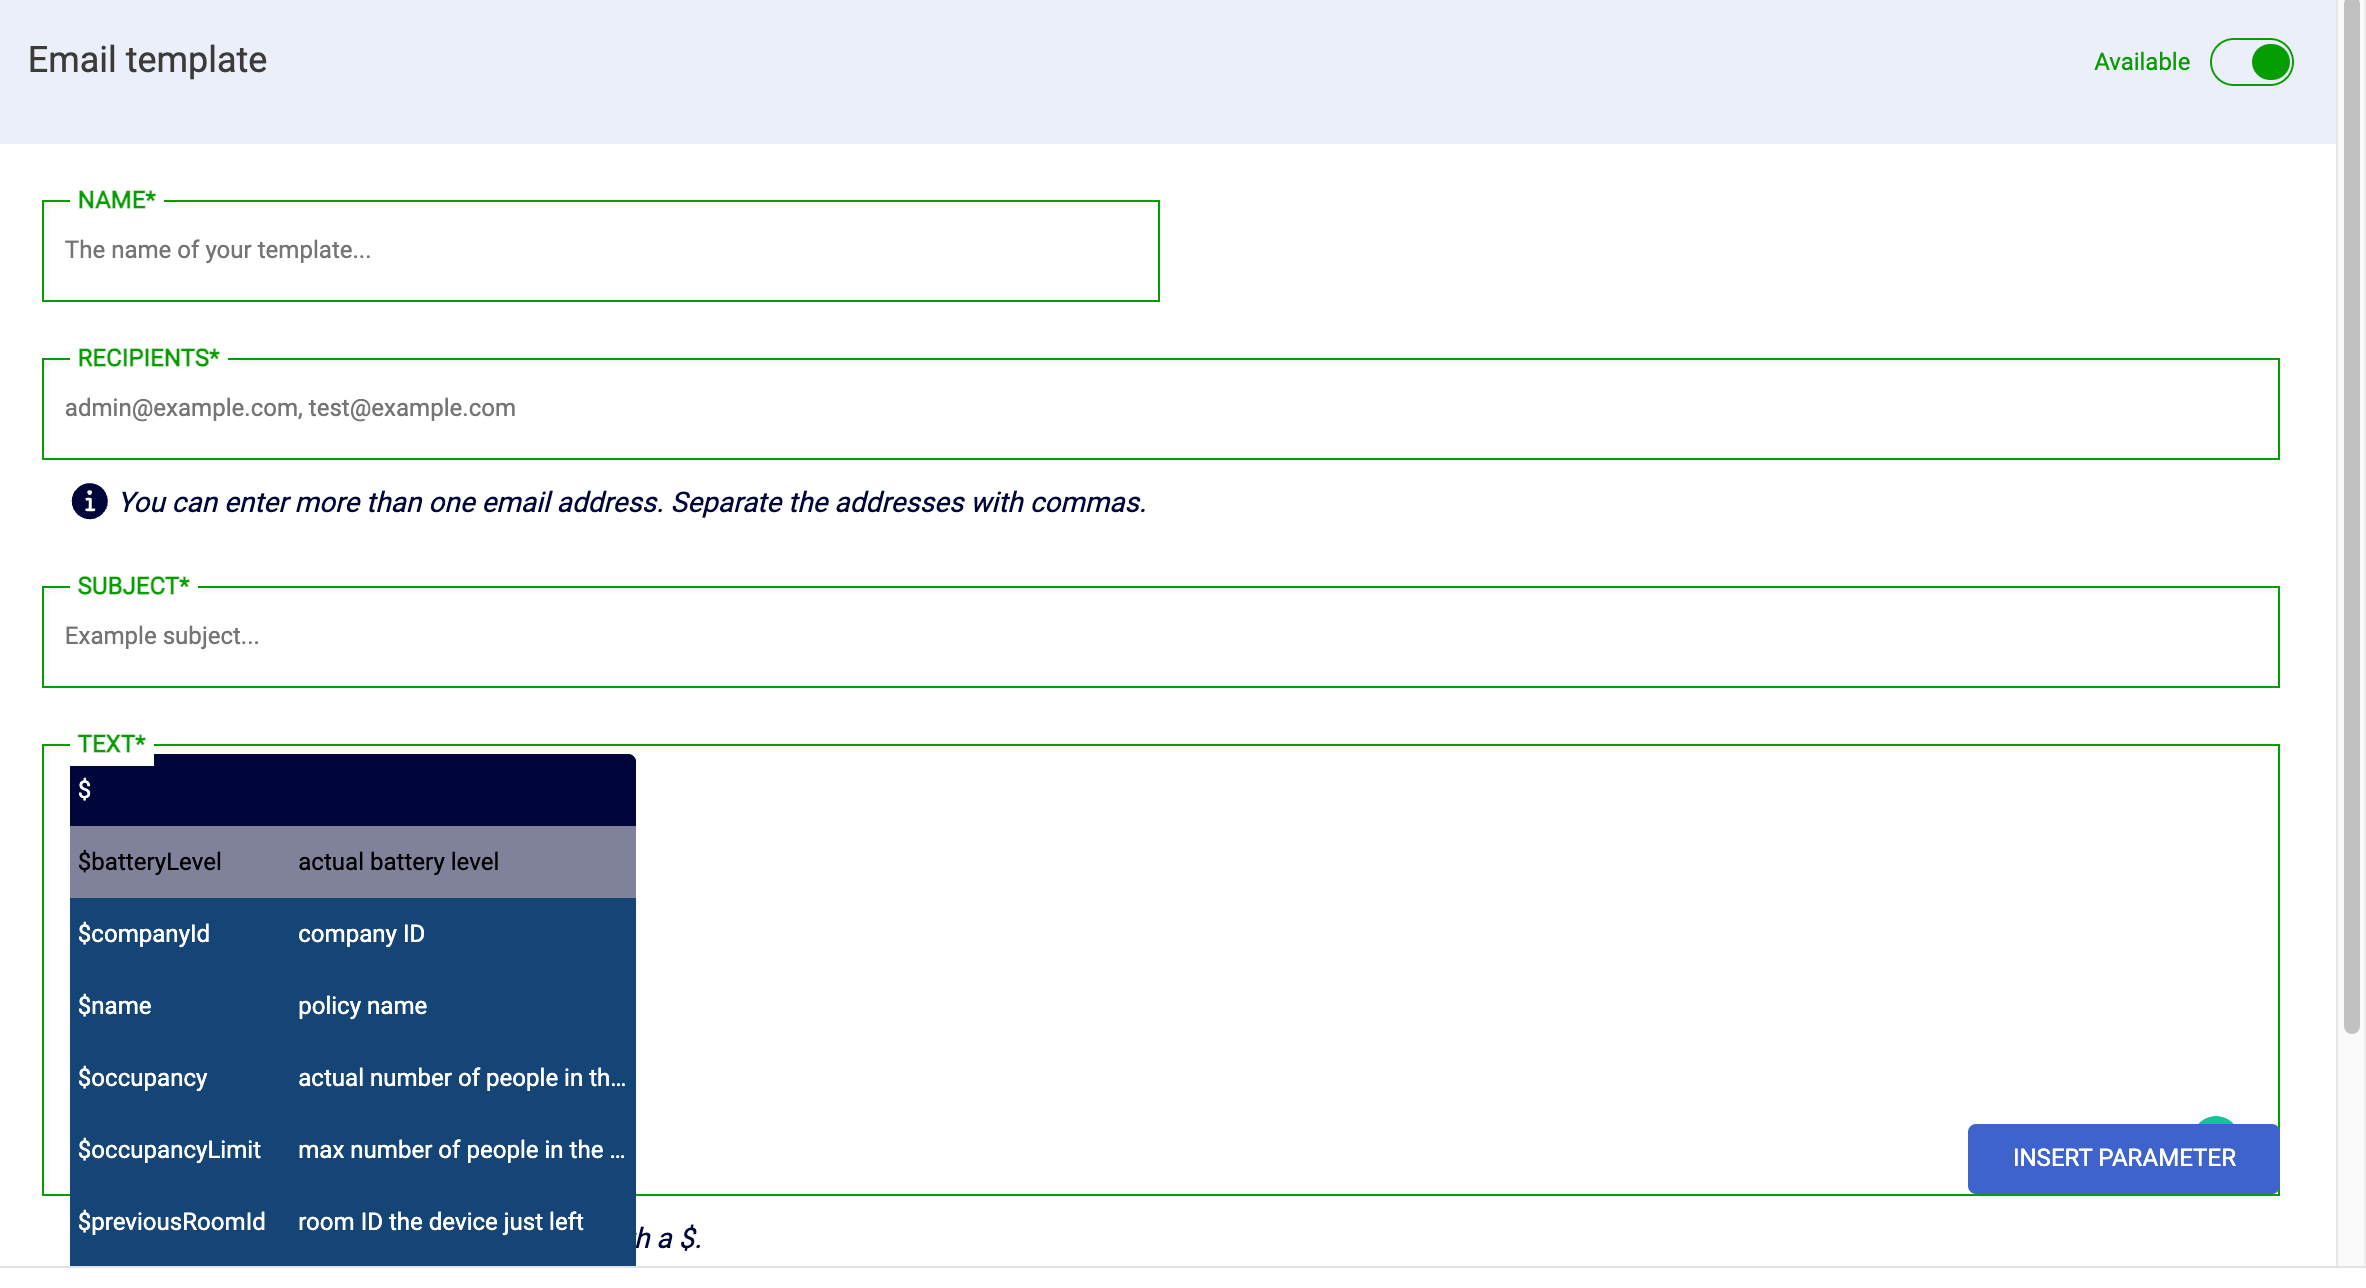Select $previousRoomId parameter
The height and width of the screenshot is (1288, 2366).
353,1222
